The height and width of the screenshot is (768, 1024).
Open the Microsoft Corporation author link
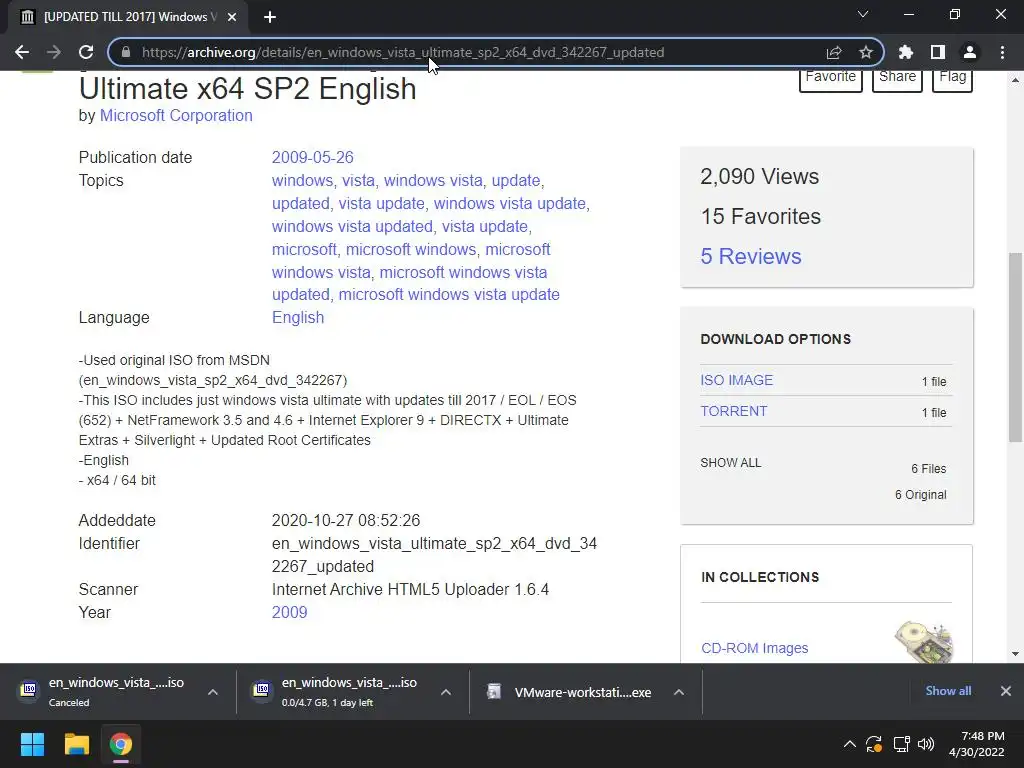[x=176, y=116]
